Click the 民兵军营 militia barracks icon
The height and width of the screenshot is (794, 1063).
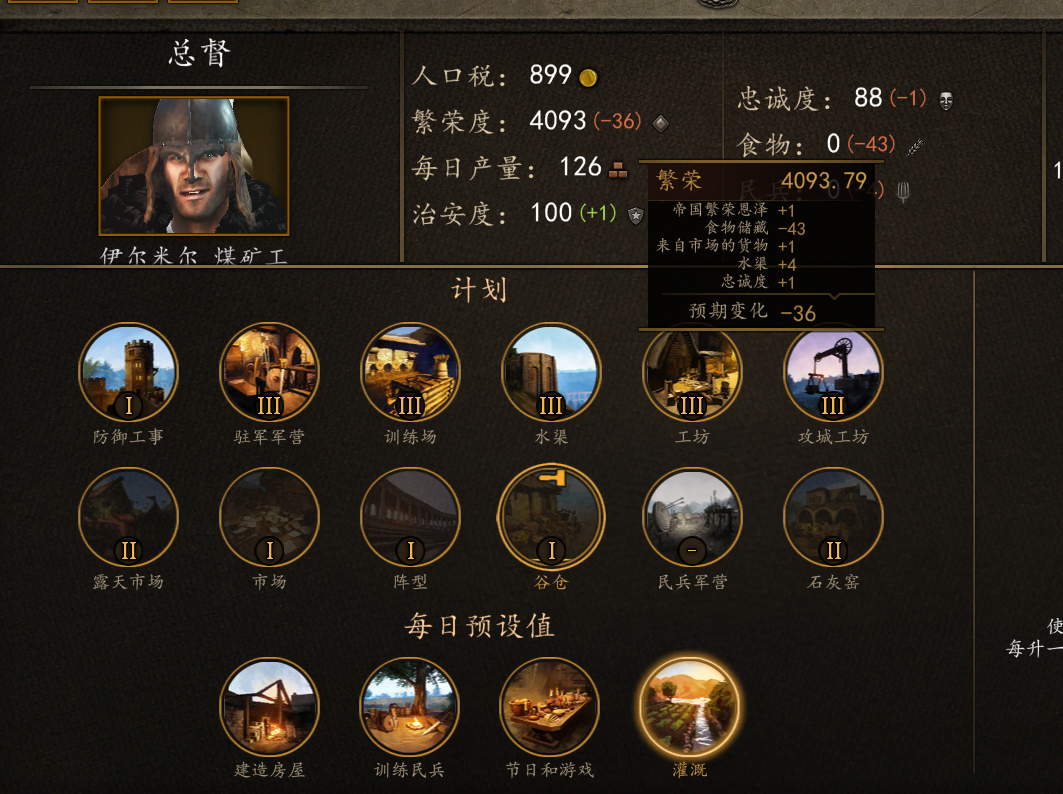pos(692,517)
